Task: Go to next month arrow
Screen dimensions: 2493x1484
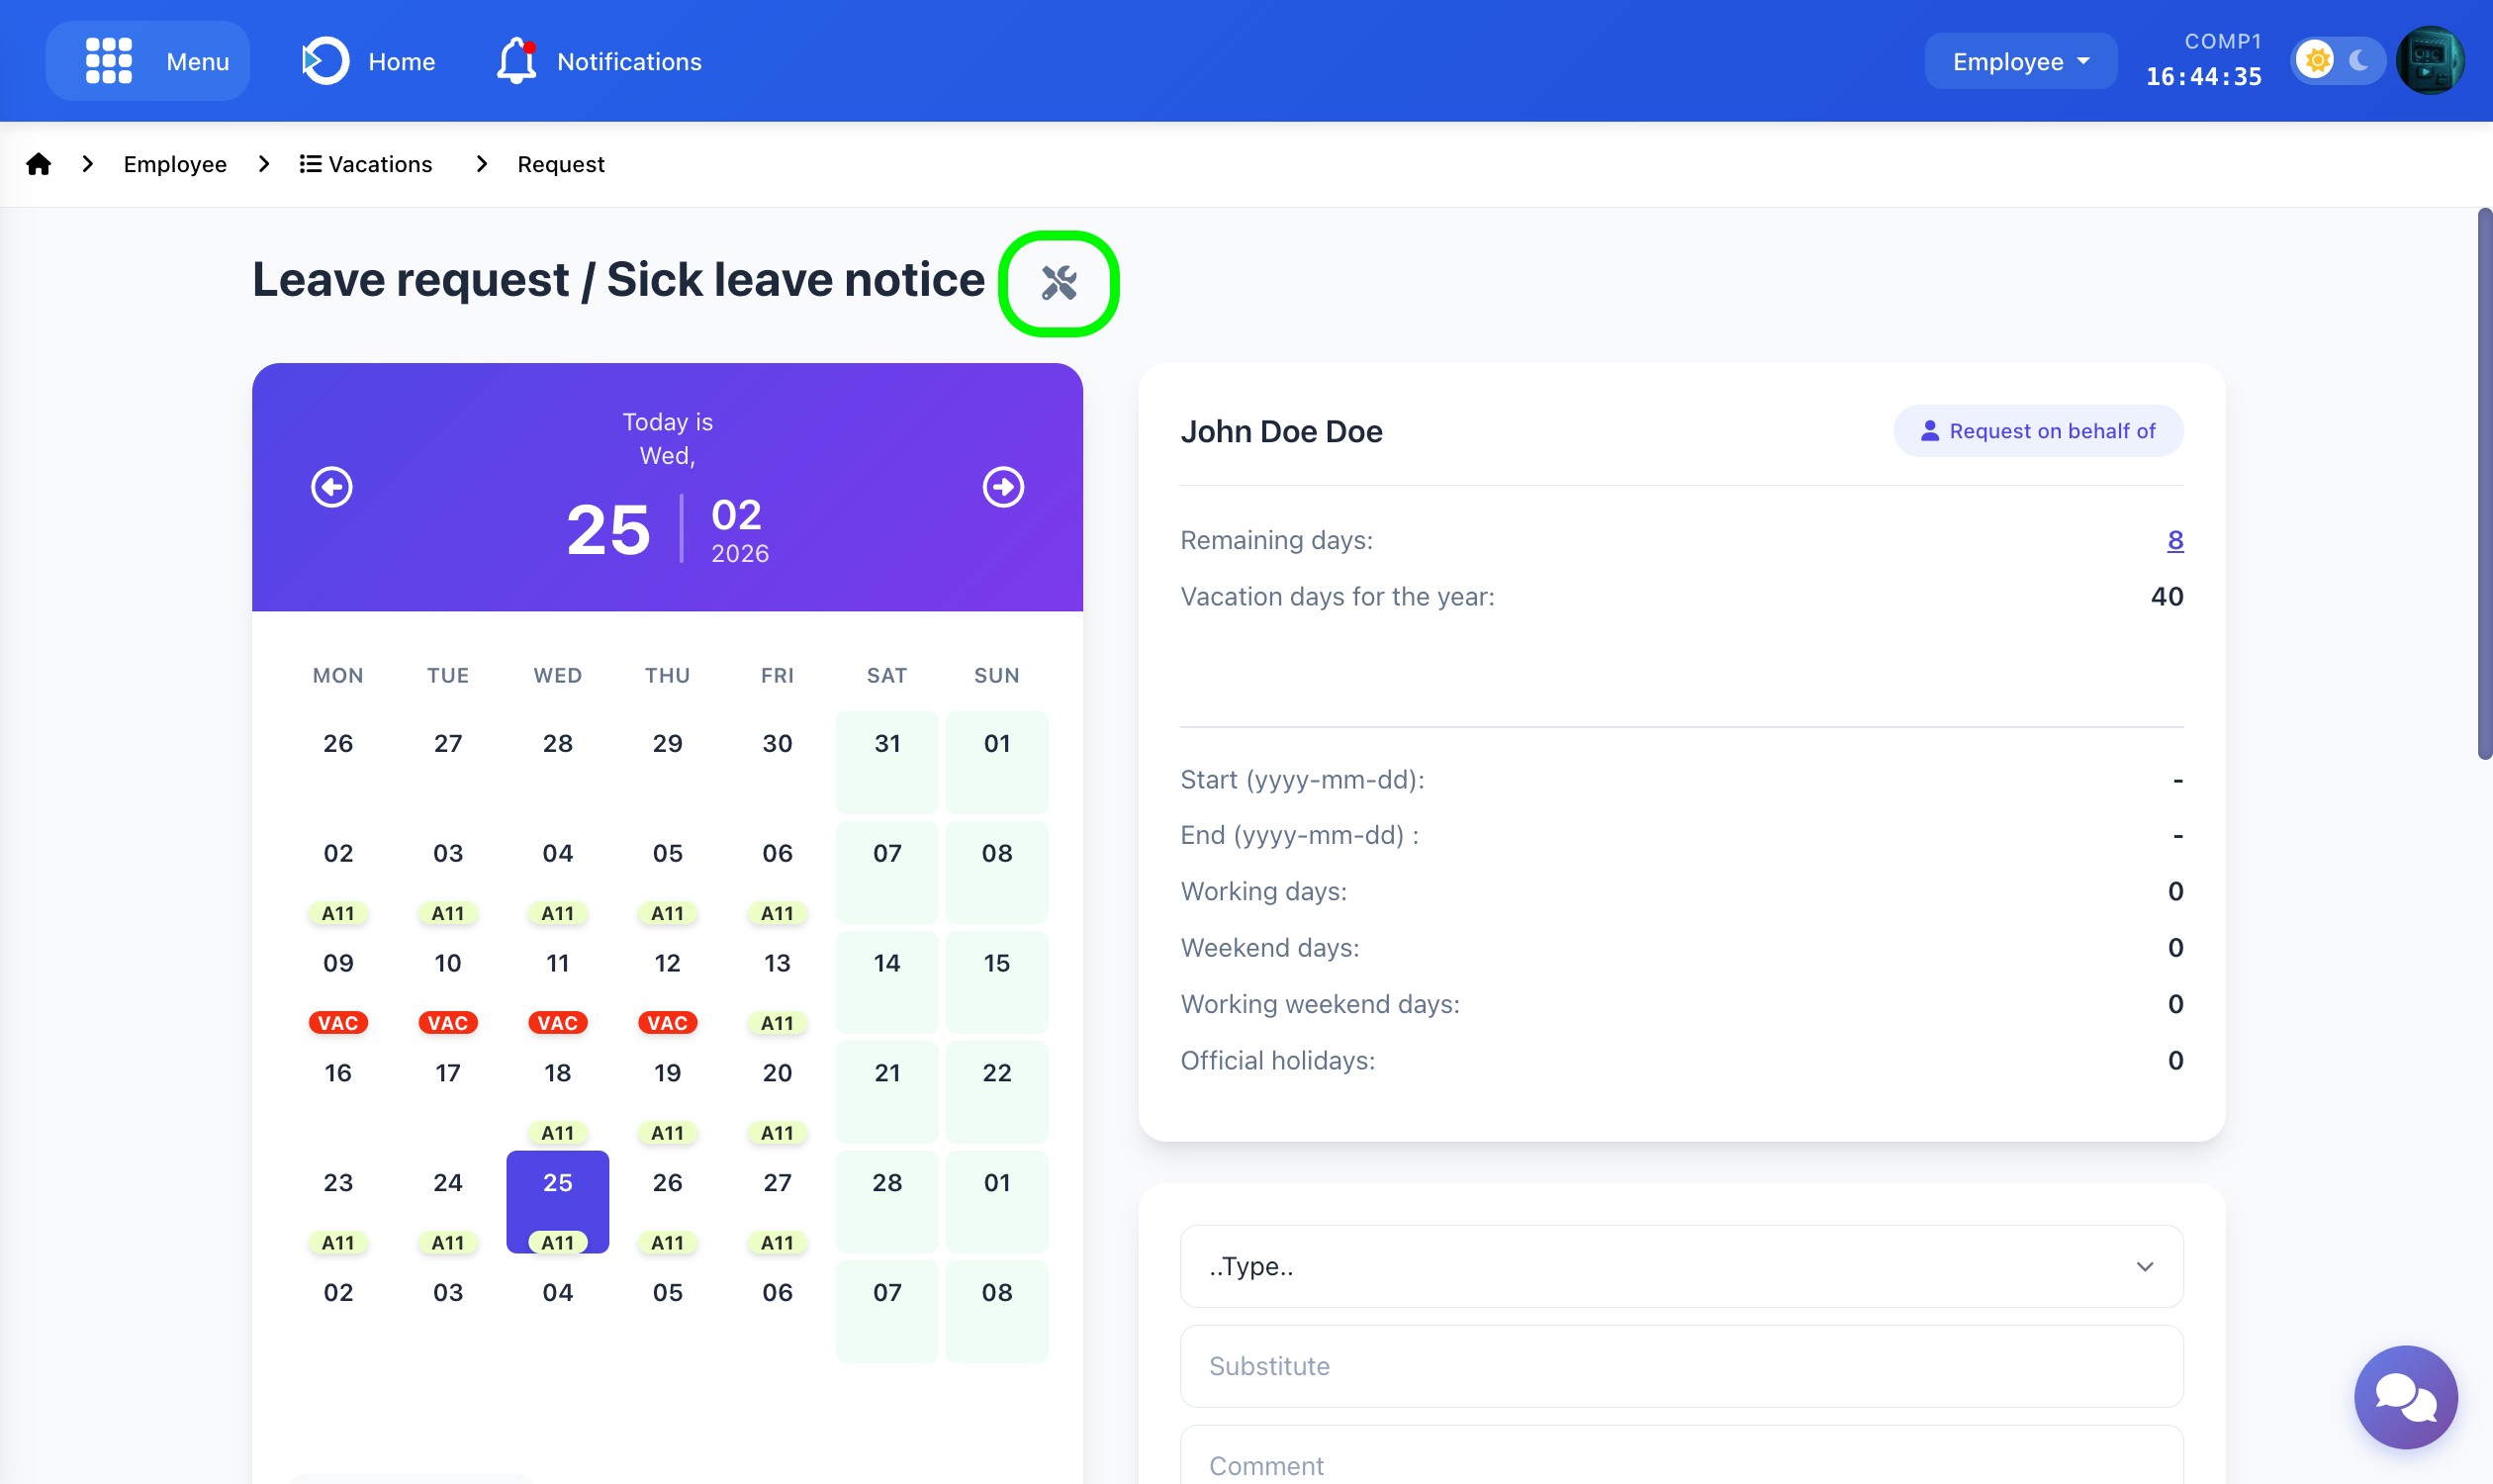Action: coord(1003,487)
